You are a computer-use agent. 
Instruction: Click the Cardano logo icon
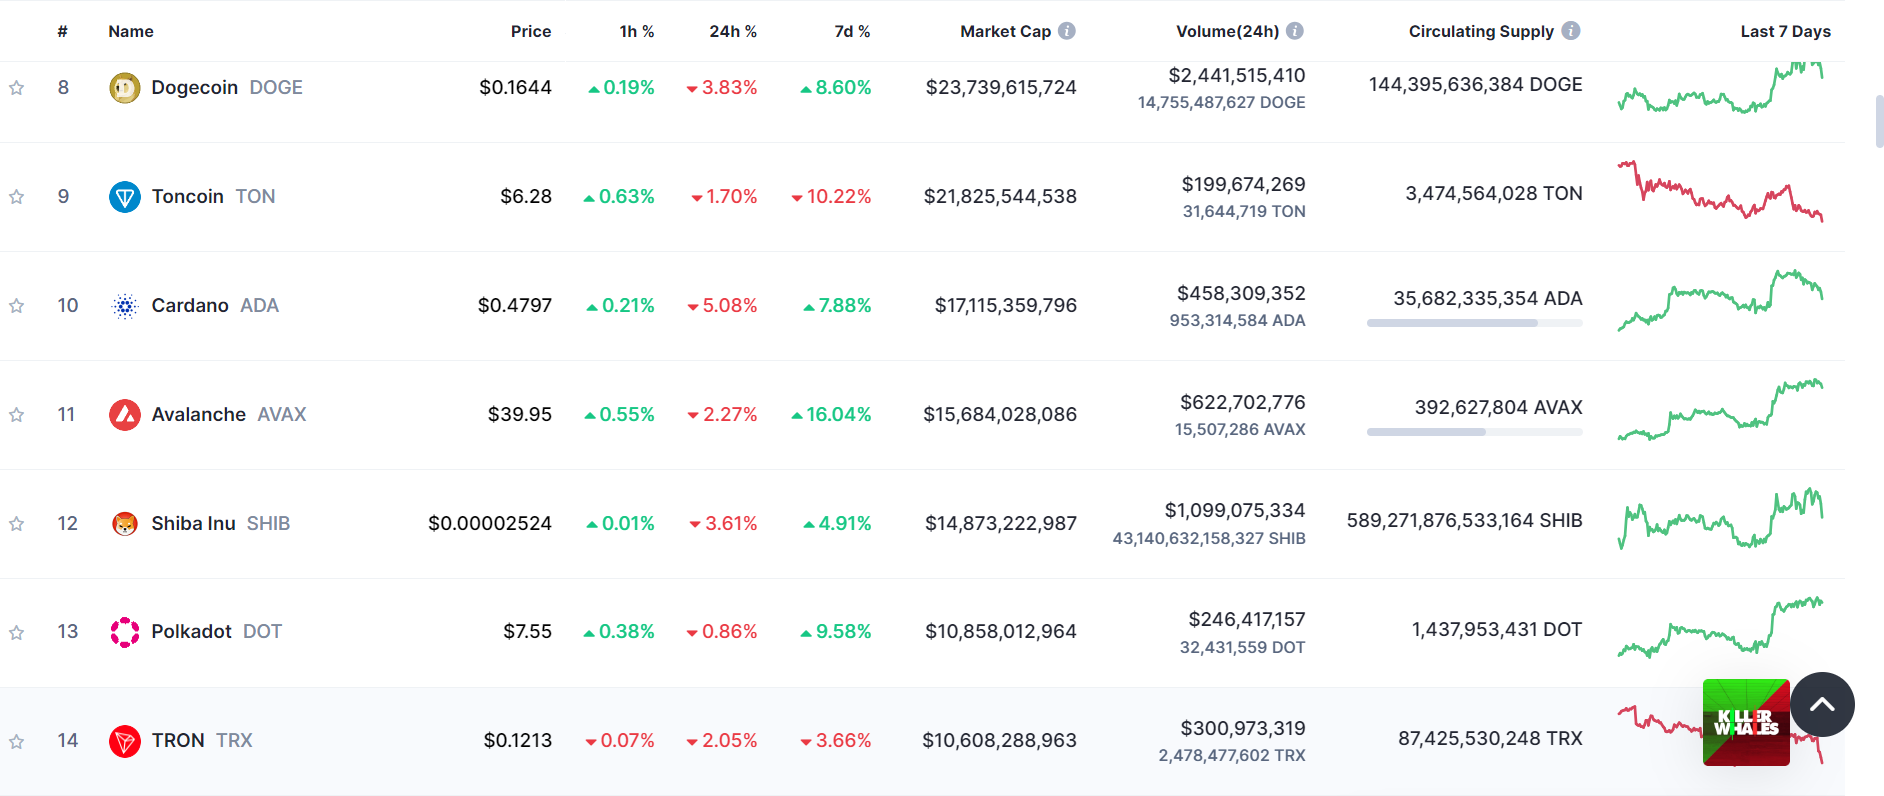point(124,306)
